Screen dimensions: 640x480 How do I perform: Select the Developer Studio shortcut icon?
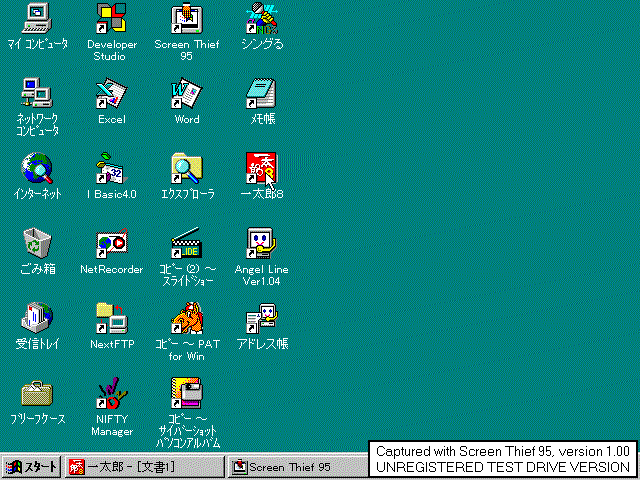click(111, 19)
